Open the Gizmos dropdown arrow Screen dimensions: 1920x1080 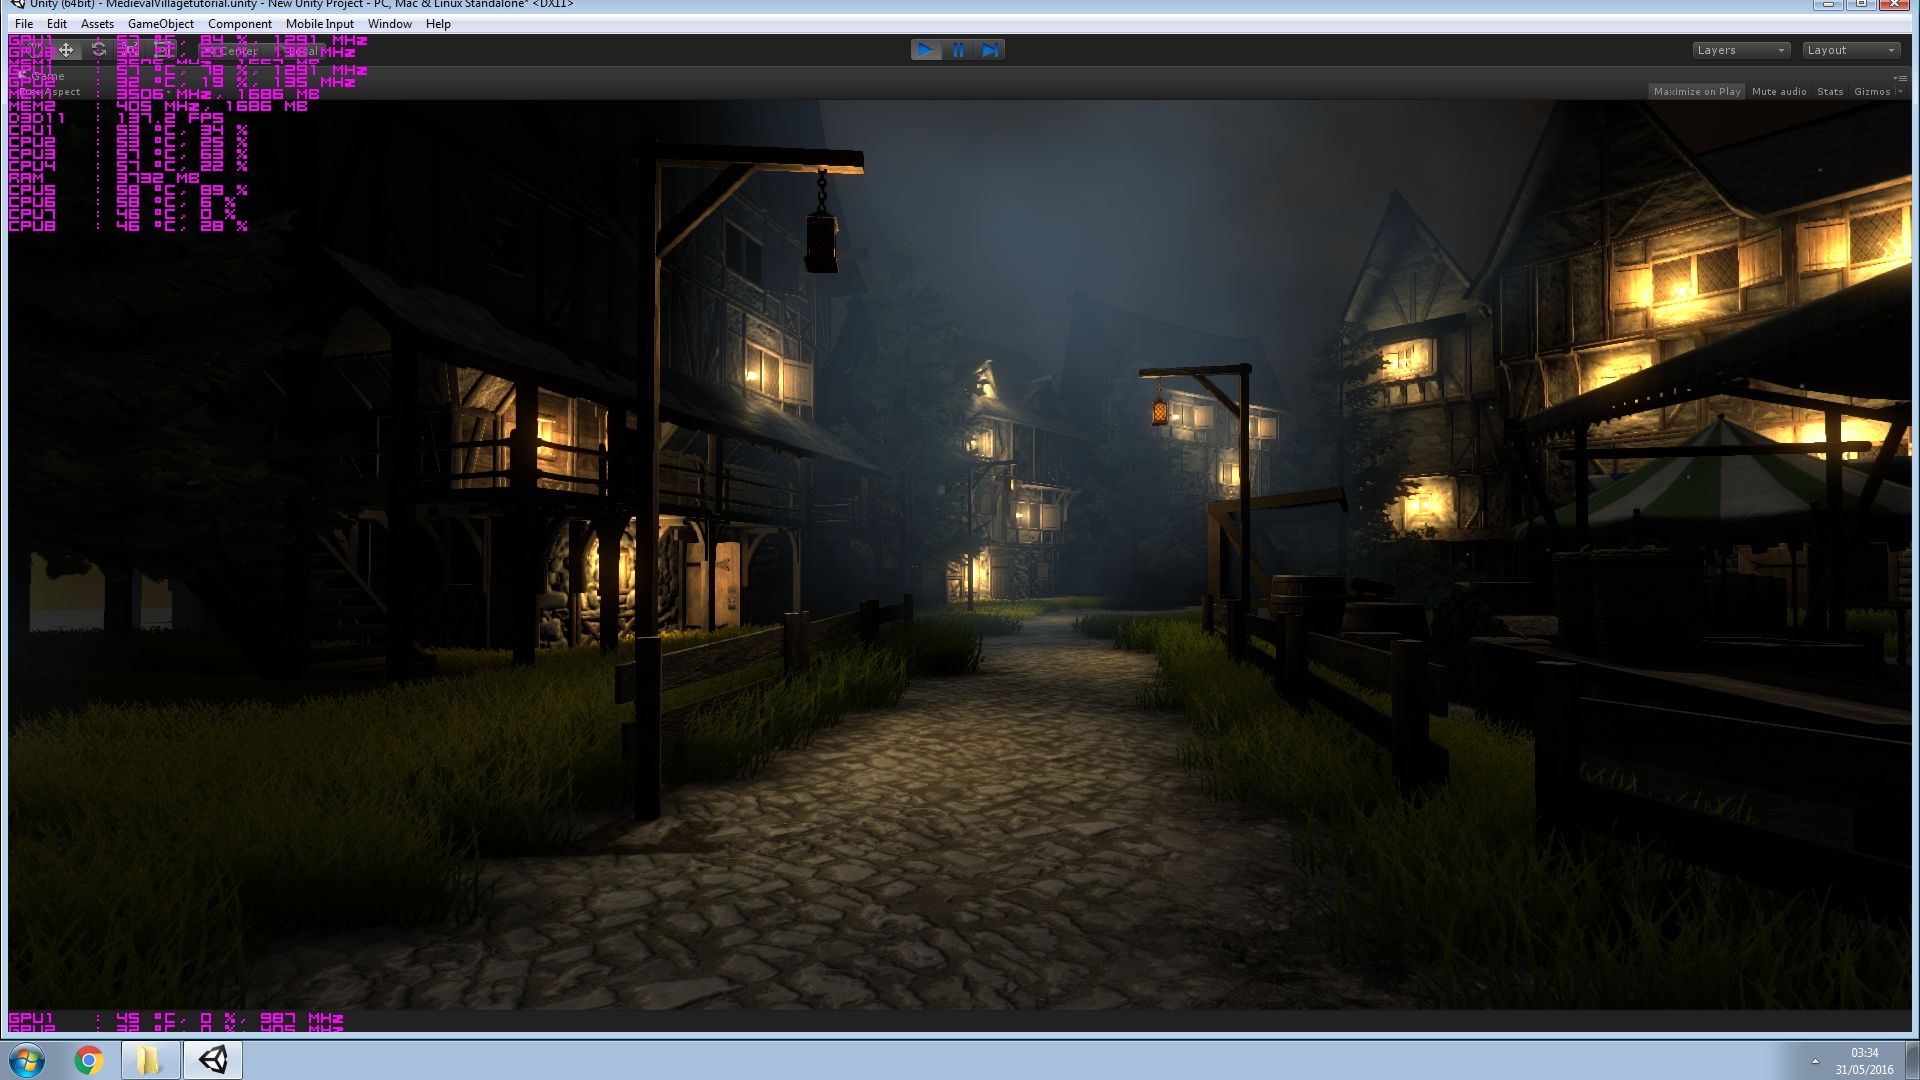click(x=1900, y=92)
